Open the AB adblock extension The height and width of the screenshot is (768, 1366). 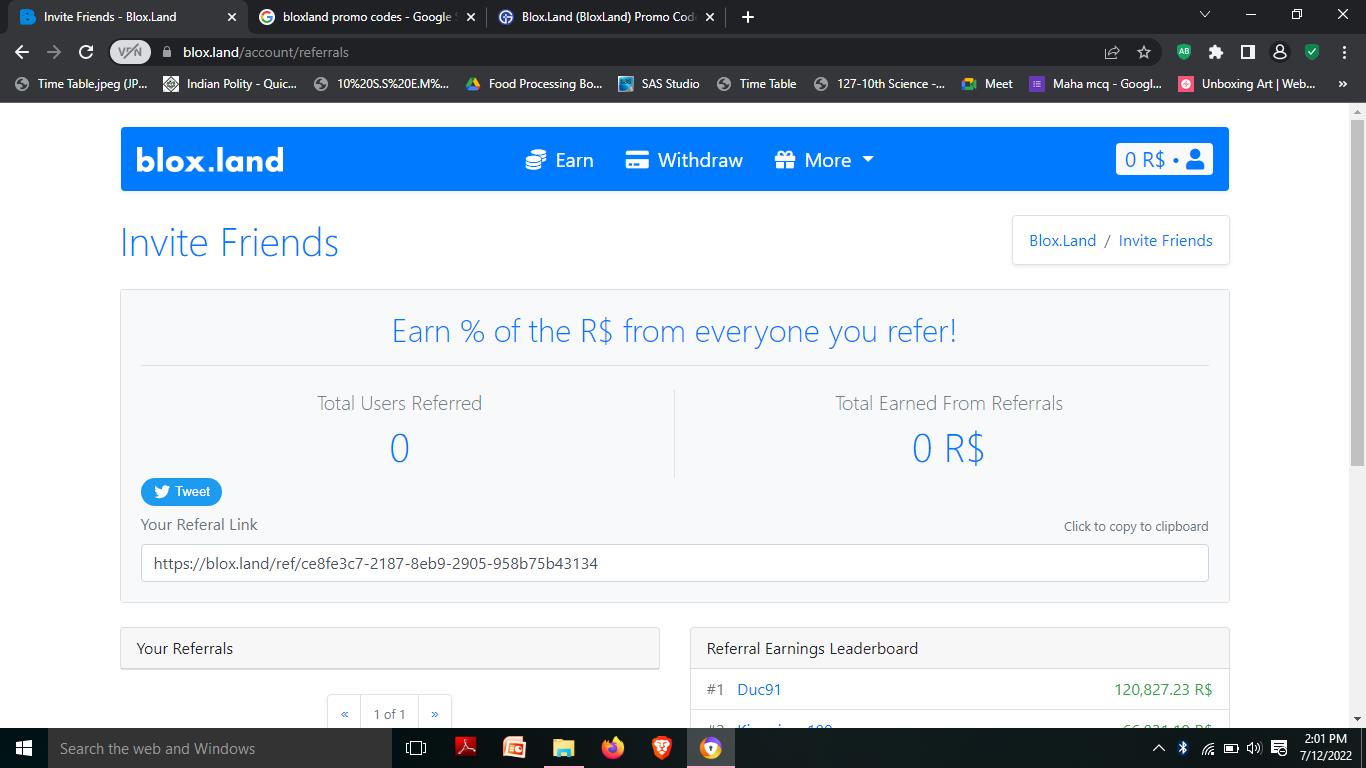1184,52
